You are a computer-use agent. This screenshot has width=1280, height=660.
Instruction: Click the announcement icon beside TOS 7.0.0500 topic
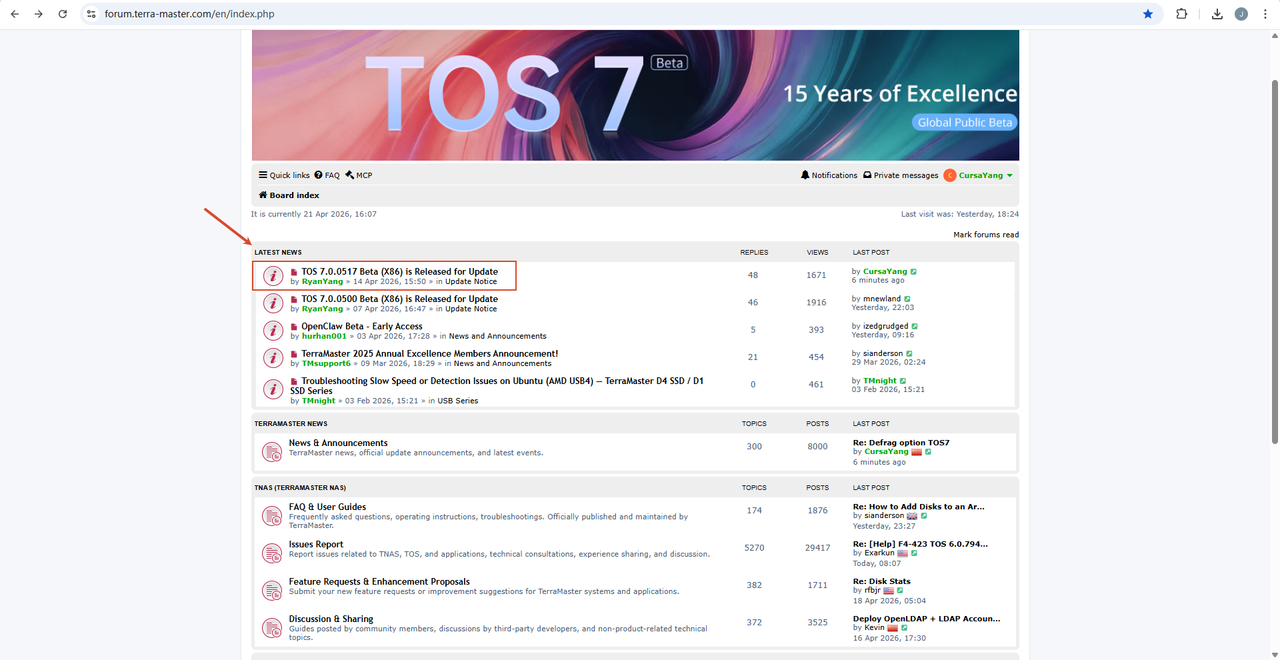(272, 303)
